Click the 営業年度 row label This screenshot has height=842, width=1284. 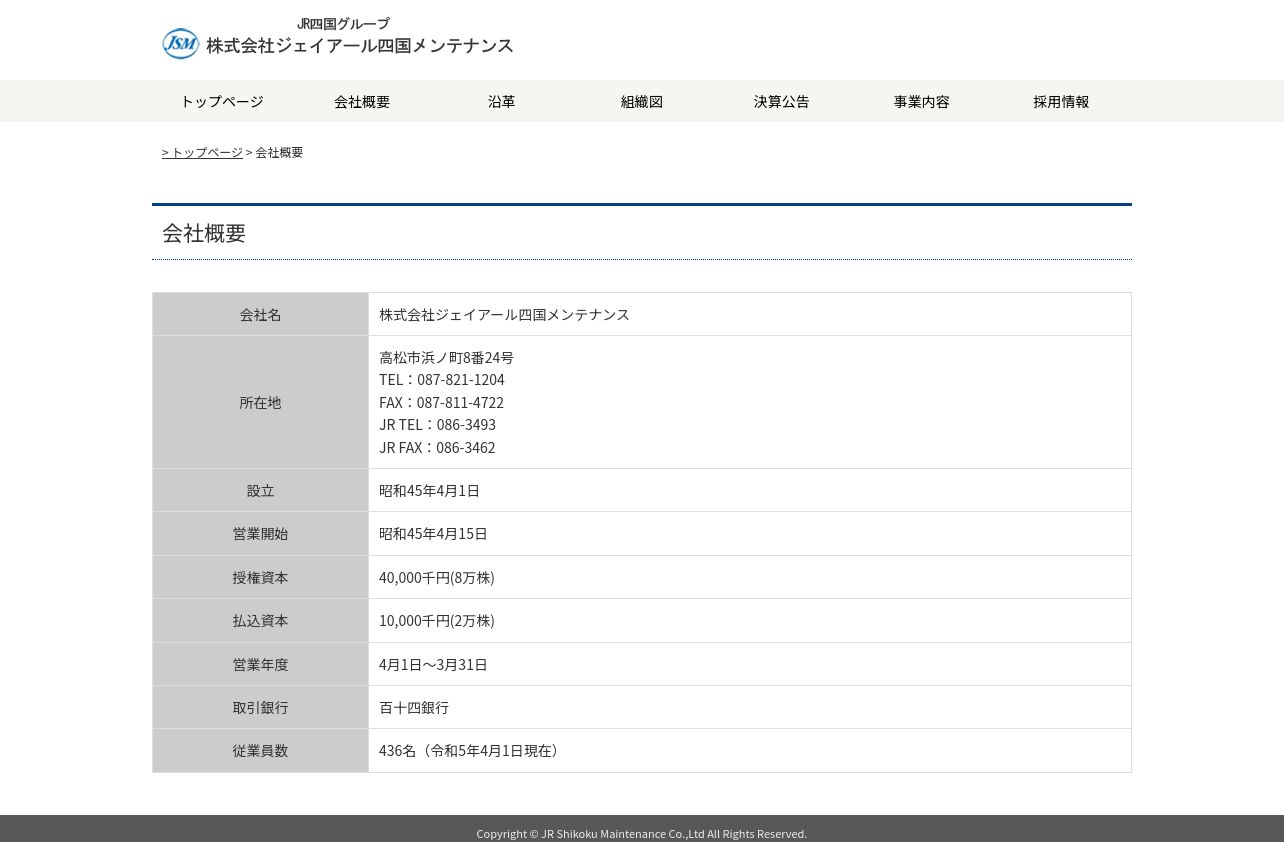tap(260, 664)
